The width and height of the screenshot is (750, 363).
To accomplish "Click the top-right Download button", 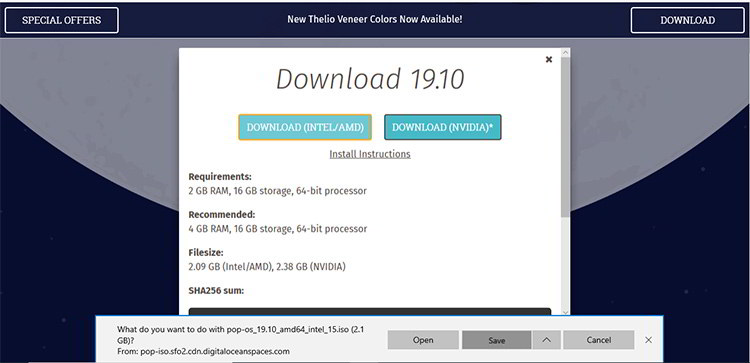I will tap(687, 21).
